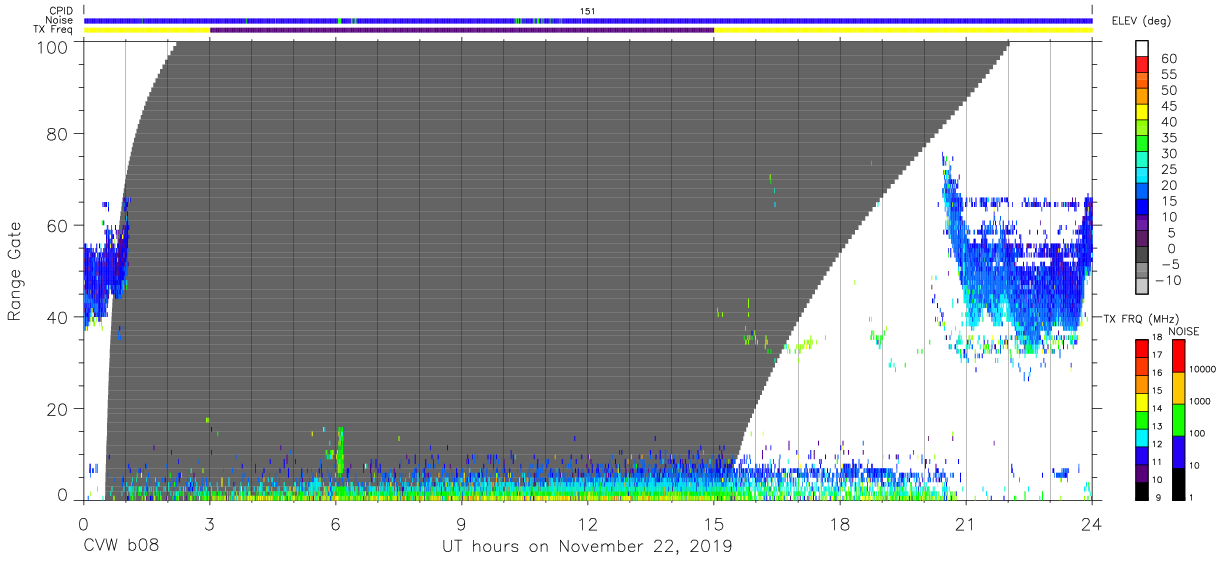The height and width of the screenshot is (567, 1228).
Task: Pick the green 13-14 MHz frequency swatch
Action: pos(1142,418)
